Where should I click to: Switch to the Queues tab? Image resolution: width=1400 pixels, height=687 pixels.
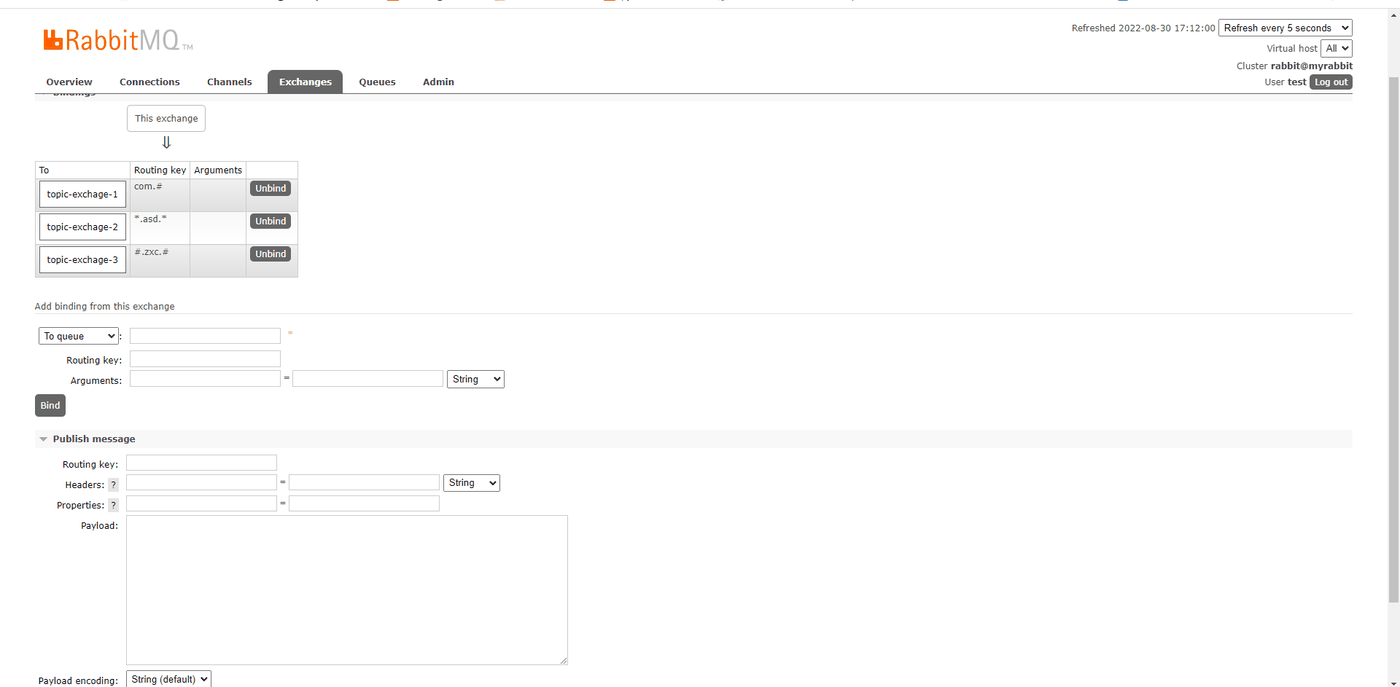pyautogui.click(x=377, y=82)
